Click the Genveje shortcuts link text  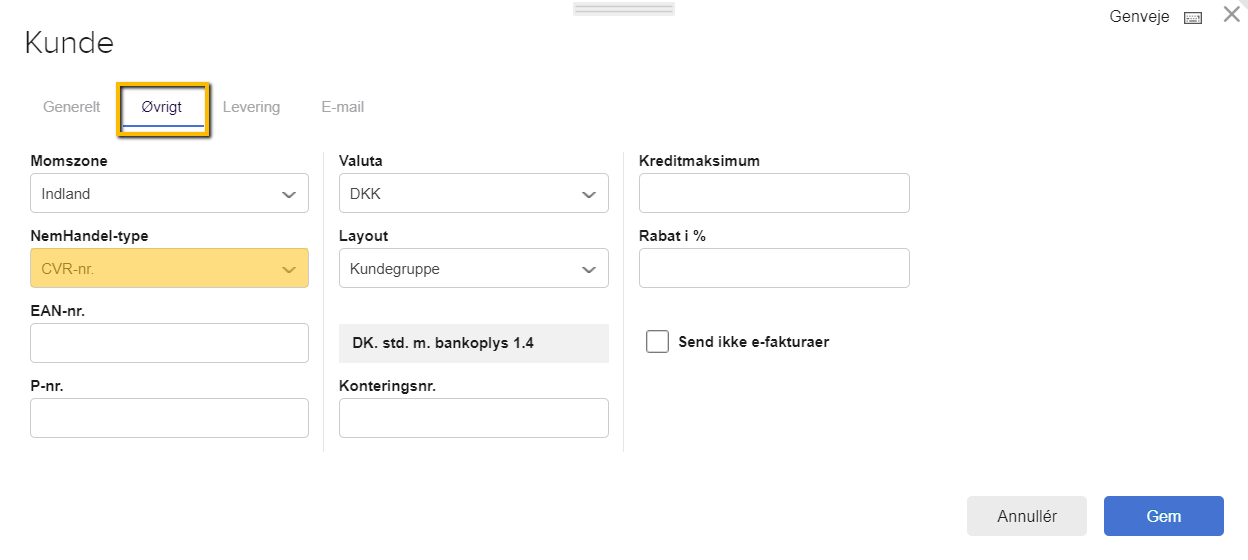coord(1140,17)
